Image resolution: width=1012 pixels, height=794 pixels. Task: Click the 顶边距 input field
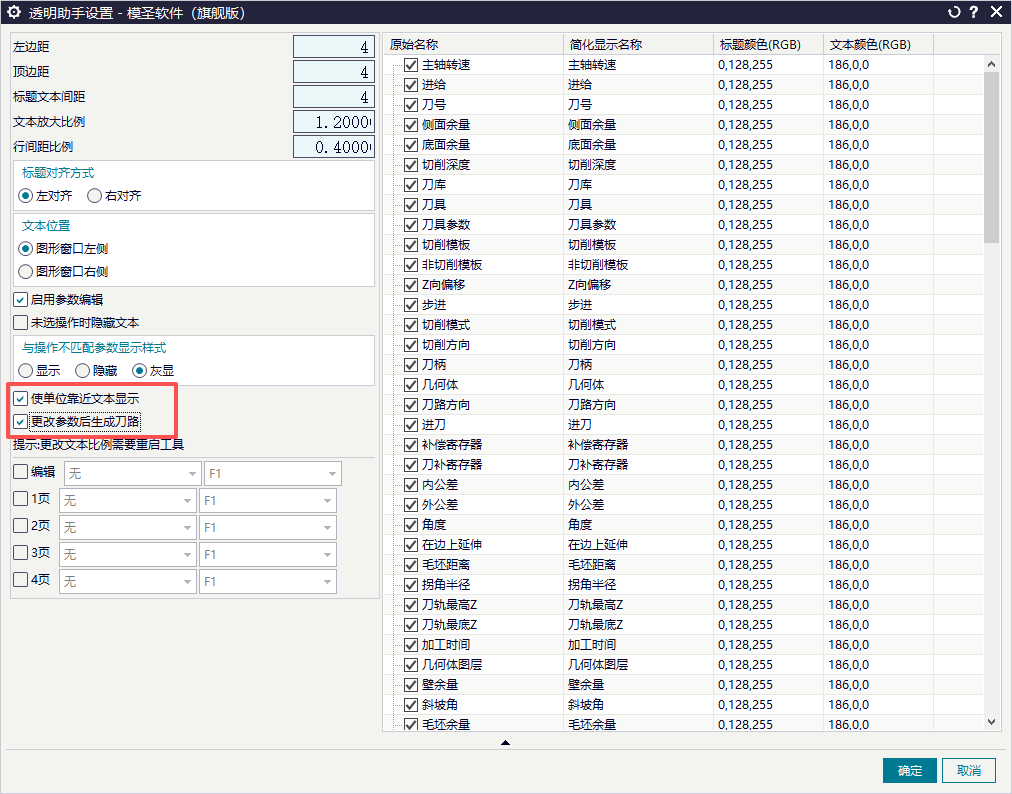pos(334,72)
